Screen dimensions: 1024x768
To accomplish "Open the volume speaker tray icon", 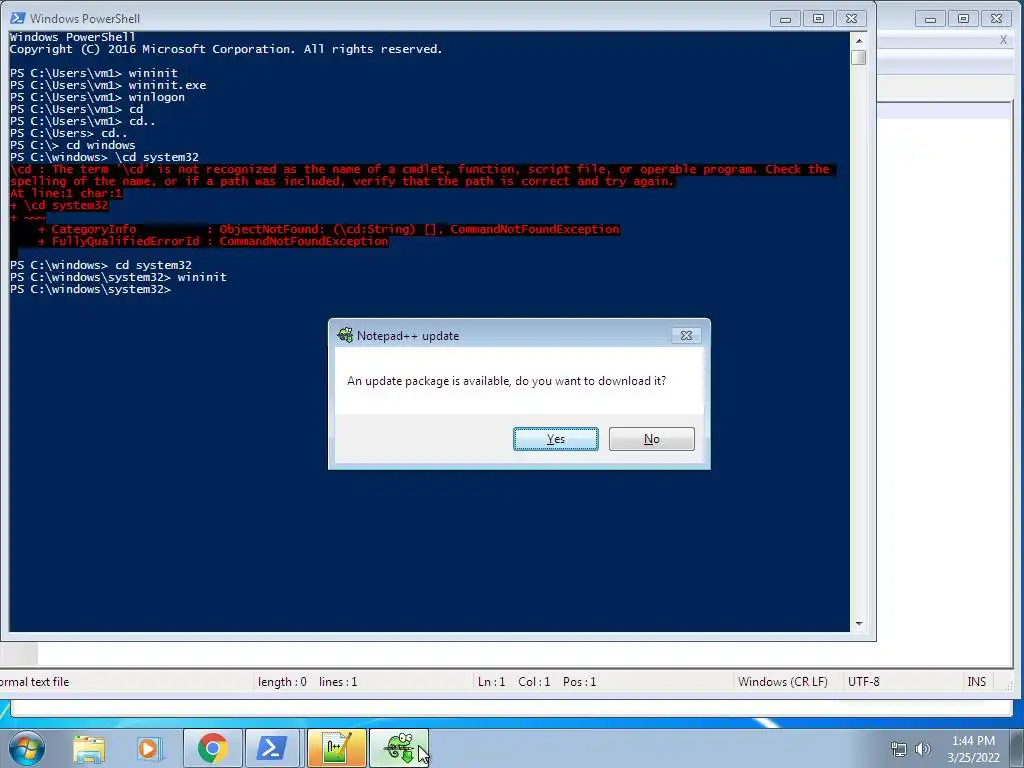I will (922, 749).
